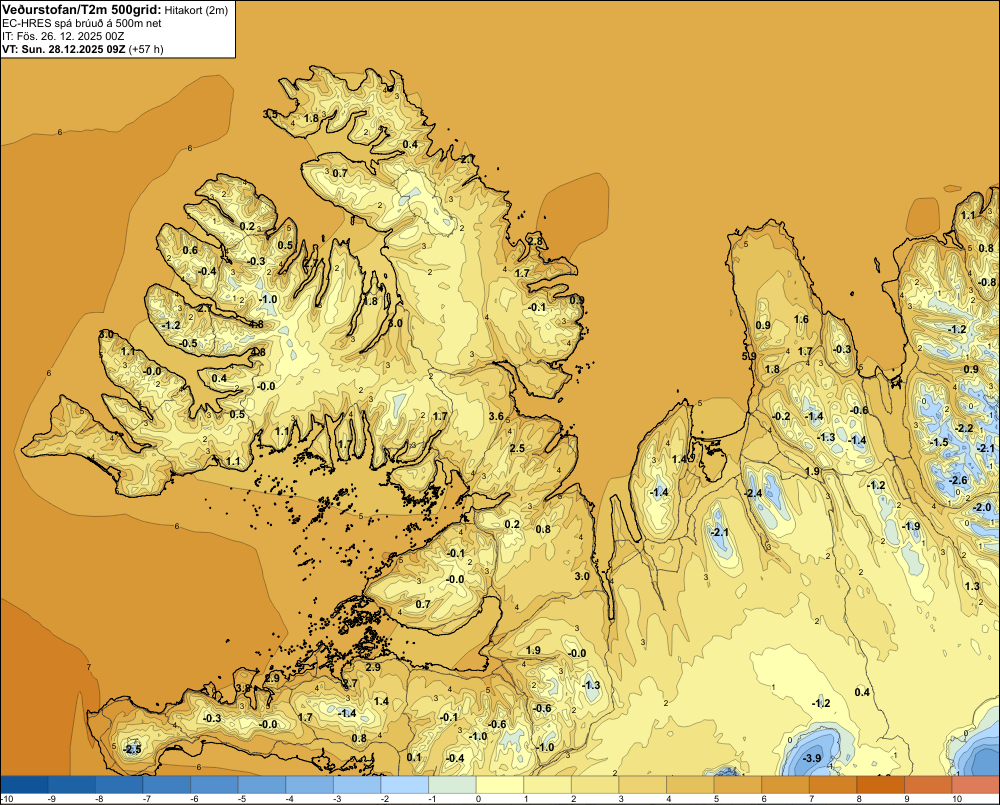Click the title "Veðurstofan/T2m 500grid: Hitakort (2m)"

click(115, 9)
